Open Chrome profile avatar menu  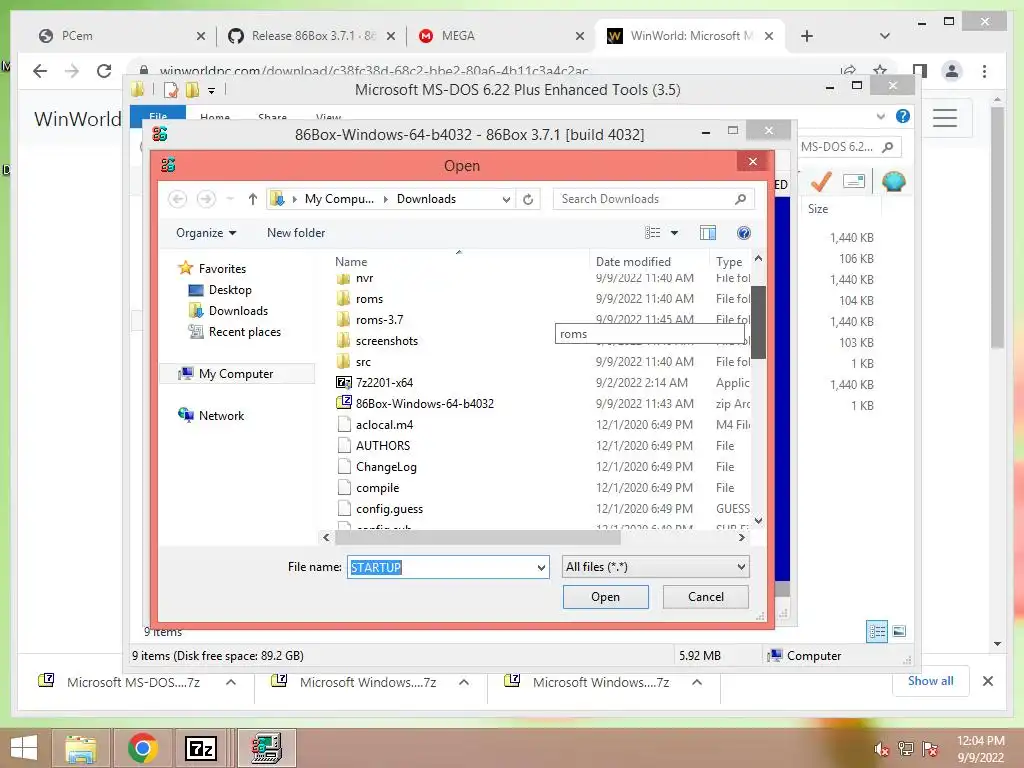[952, 71]
